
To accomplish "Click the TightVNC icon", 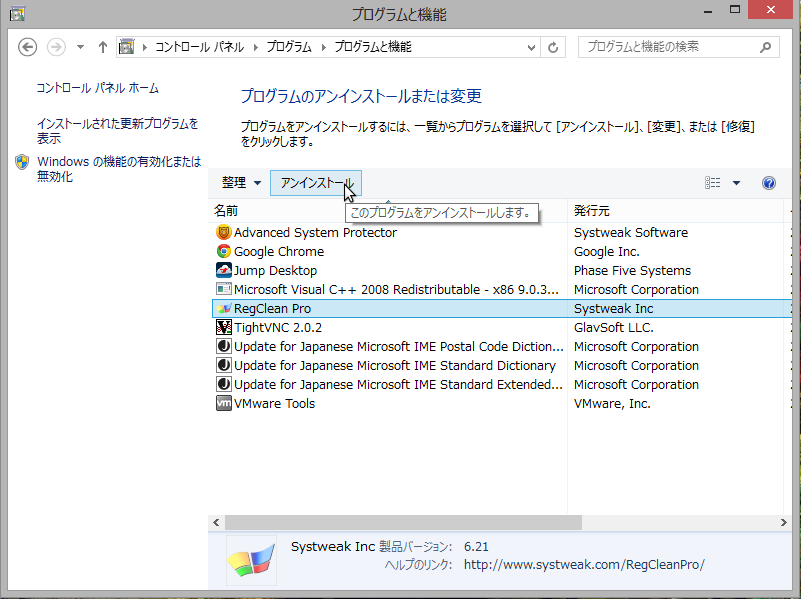I will pos(223,327).
